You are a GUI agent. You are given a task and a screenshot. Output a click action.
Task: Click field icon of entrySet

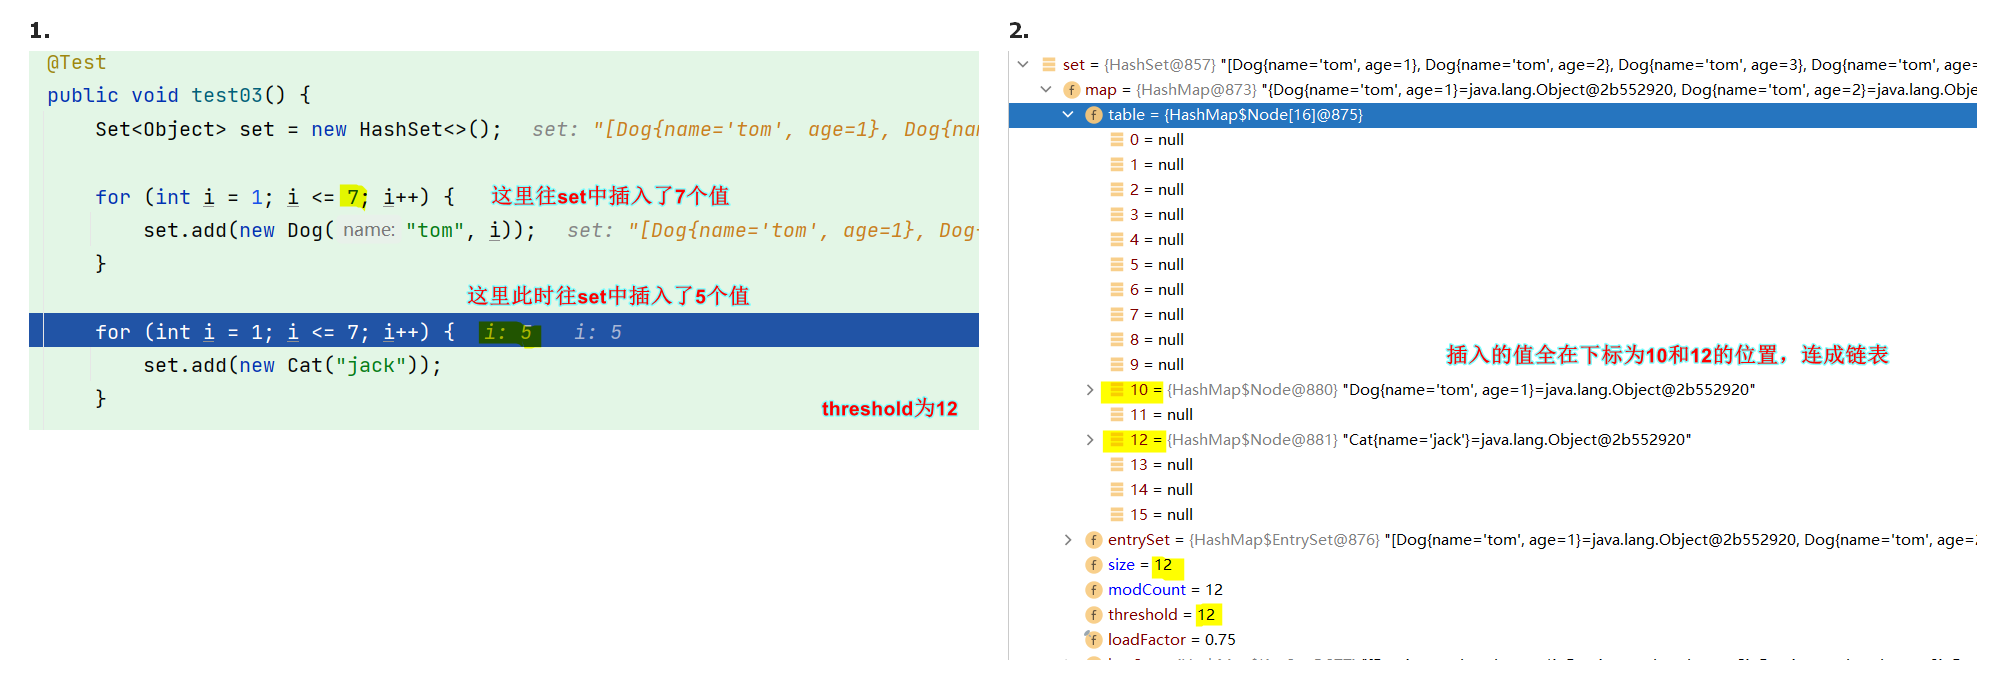point(1094,539)
